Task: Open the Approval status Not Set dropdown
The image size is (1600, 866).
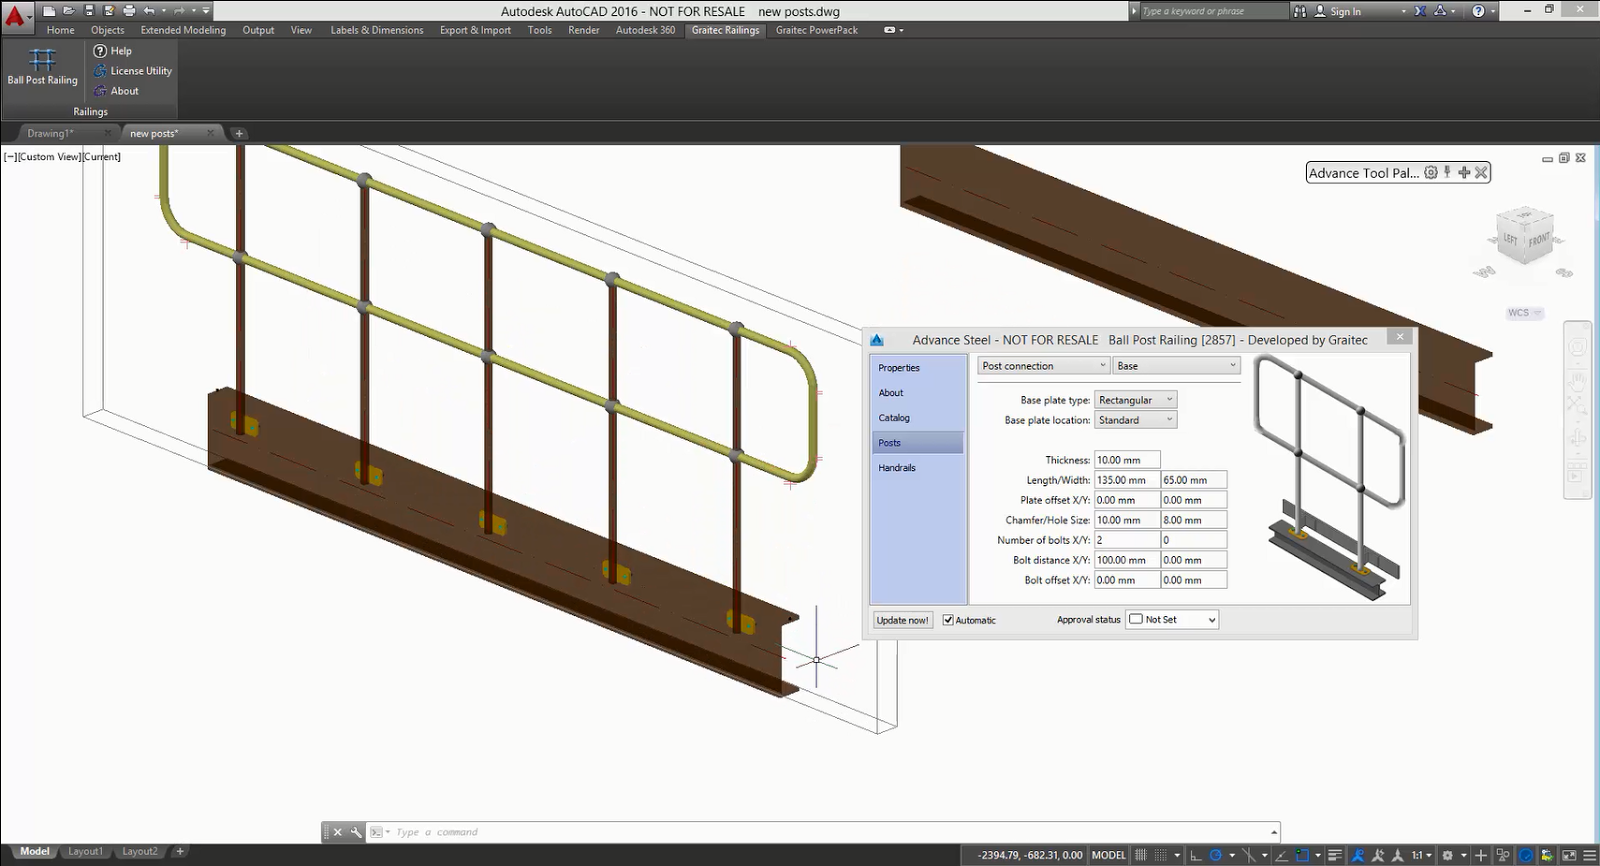Action: click(x=1172, y=620)
